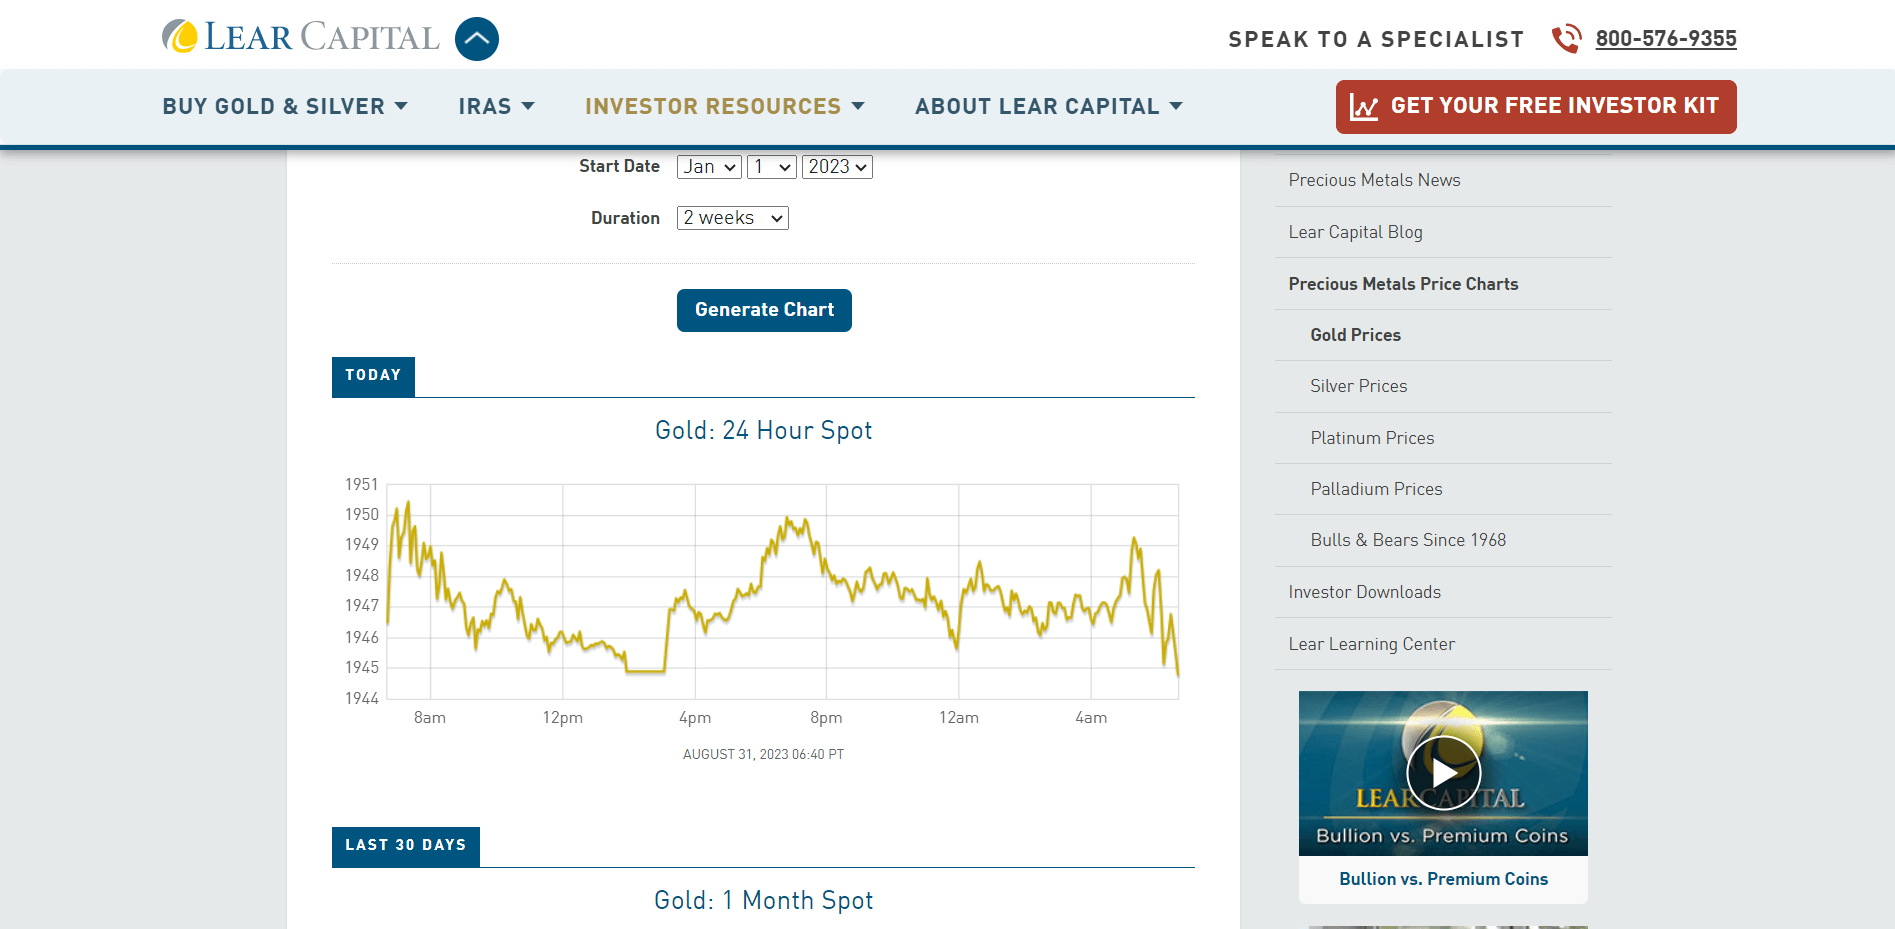This screenshot has height=929, width=1895.
Task: Open the Start Date day dropdown
Action: tap(771, 166)
